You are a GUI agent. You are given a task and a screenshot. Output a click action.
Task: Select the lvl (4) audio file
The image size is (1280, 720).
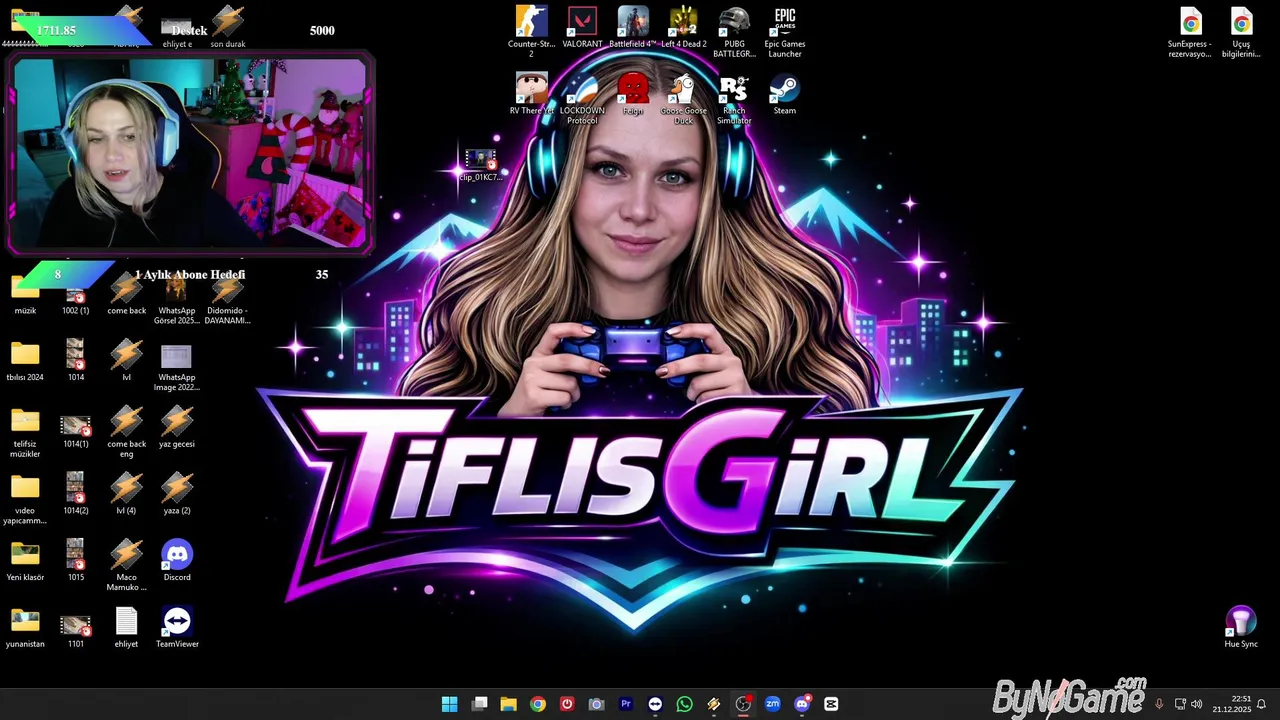tap(126, 493)
